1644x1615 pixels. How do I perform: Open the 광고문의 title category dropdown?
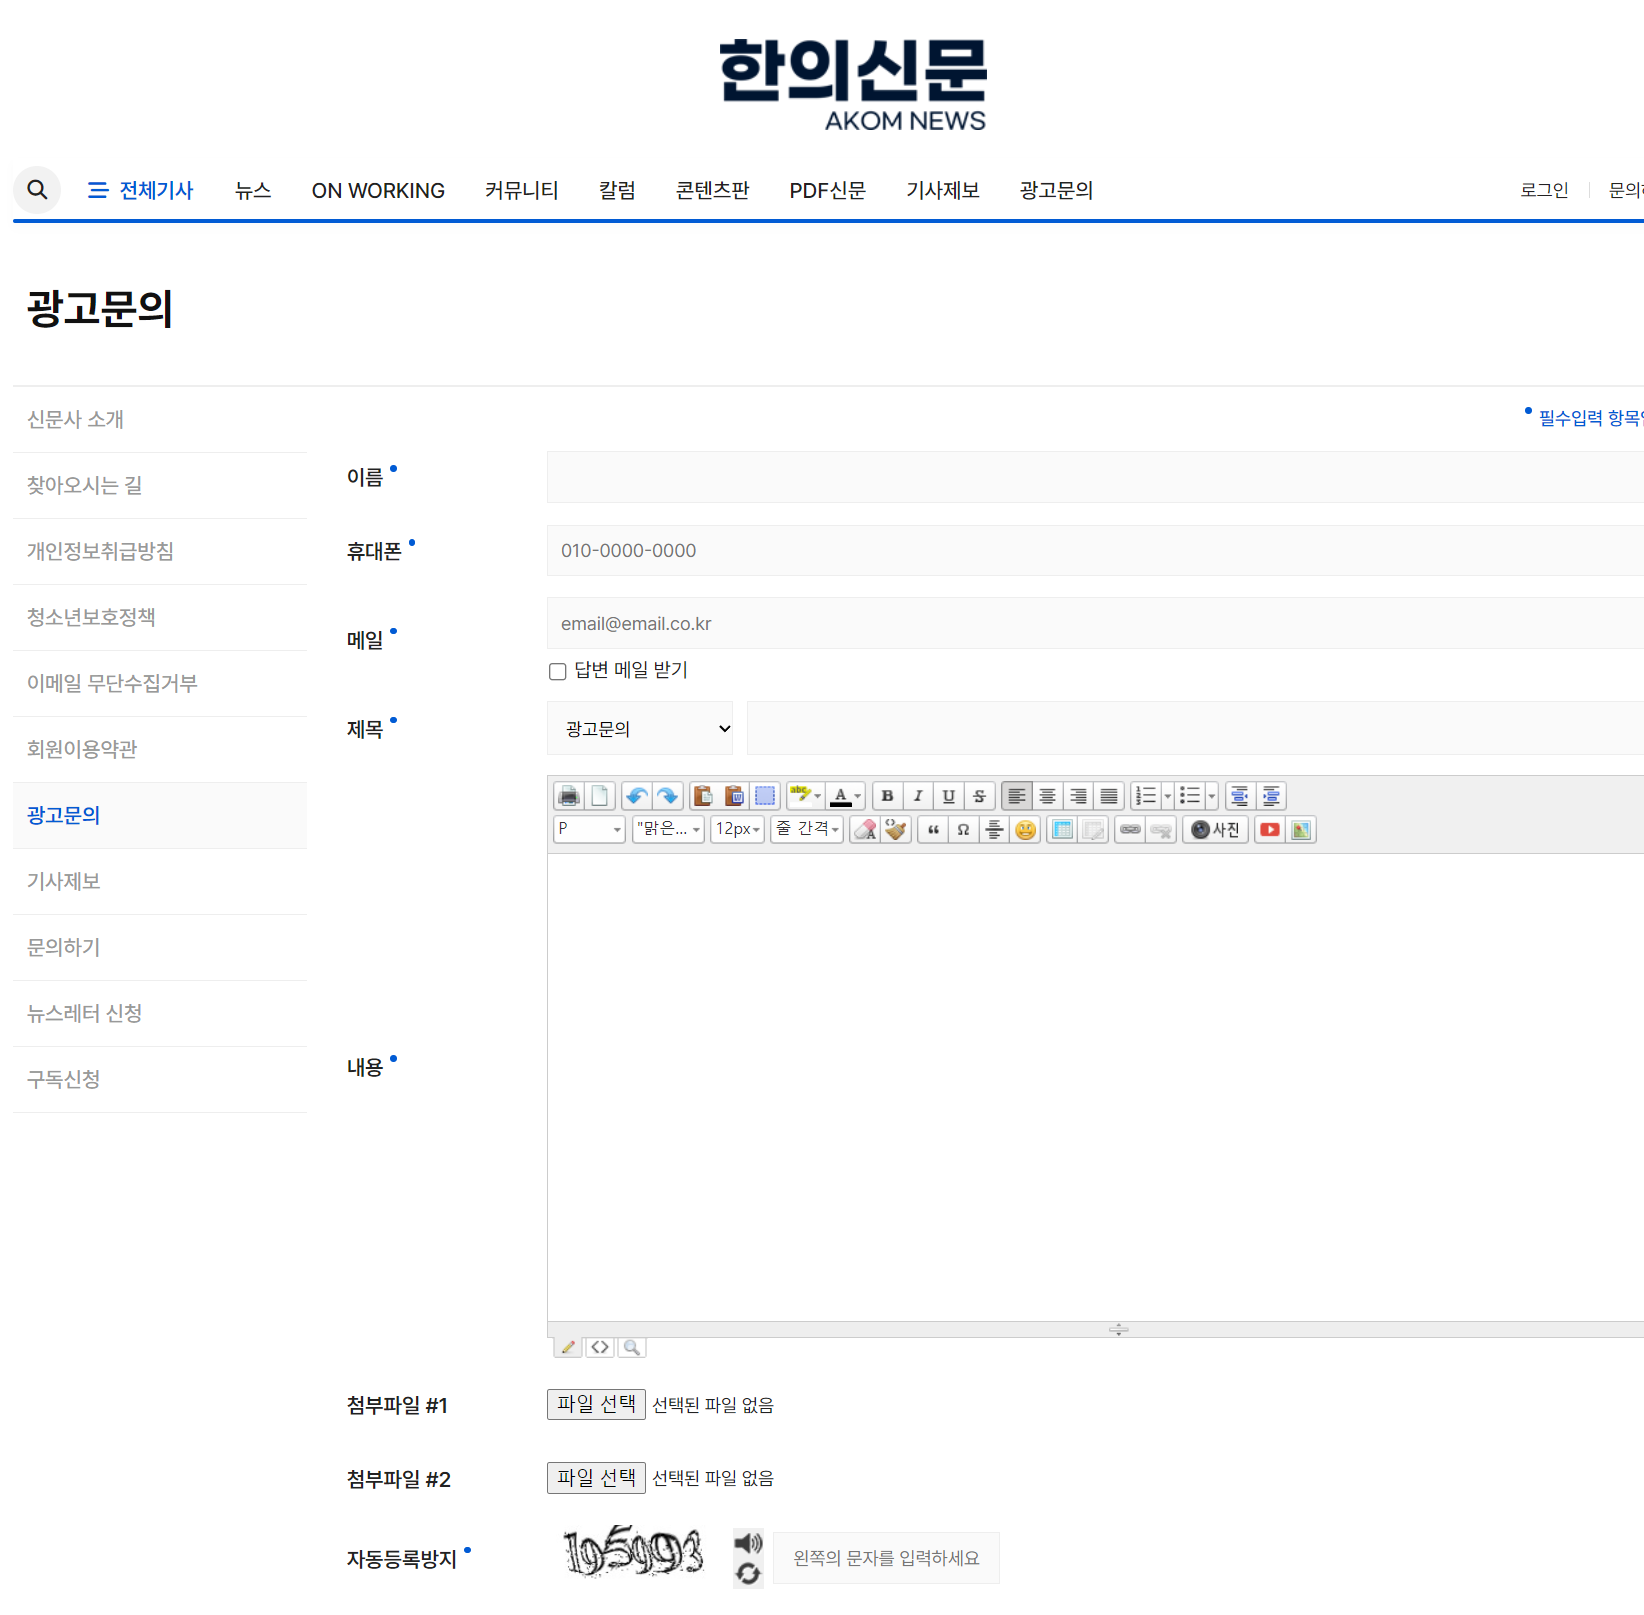(x=640, y=728)
